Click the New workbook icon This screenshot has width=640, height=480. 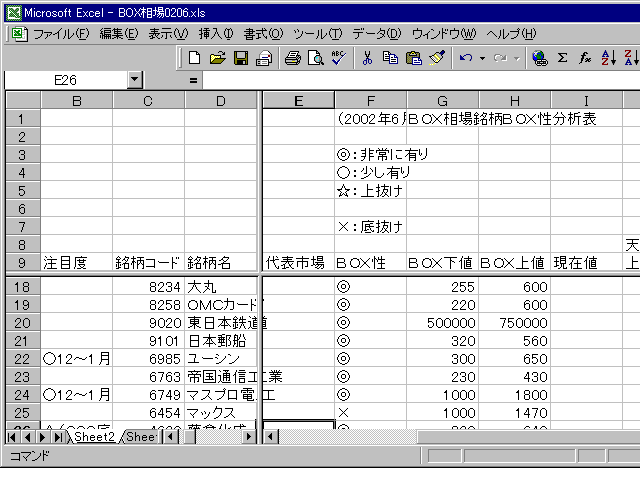click(x=194, y=58)
